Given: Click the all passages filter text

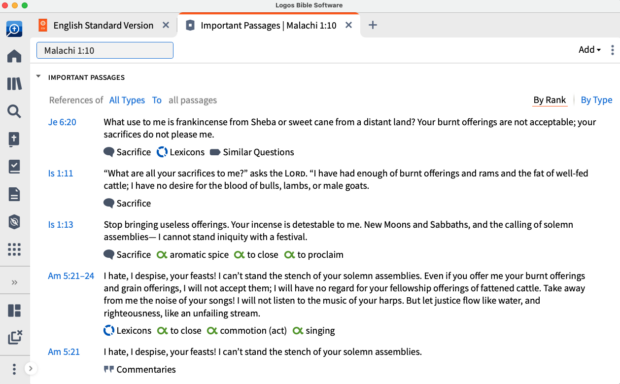Looking at the screenshot, I should pyautogui.click(x=193, y=100).
